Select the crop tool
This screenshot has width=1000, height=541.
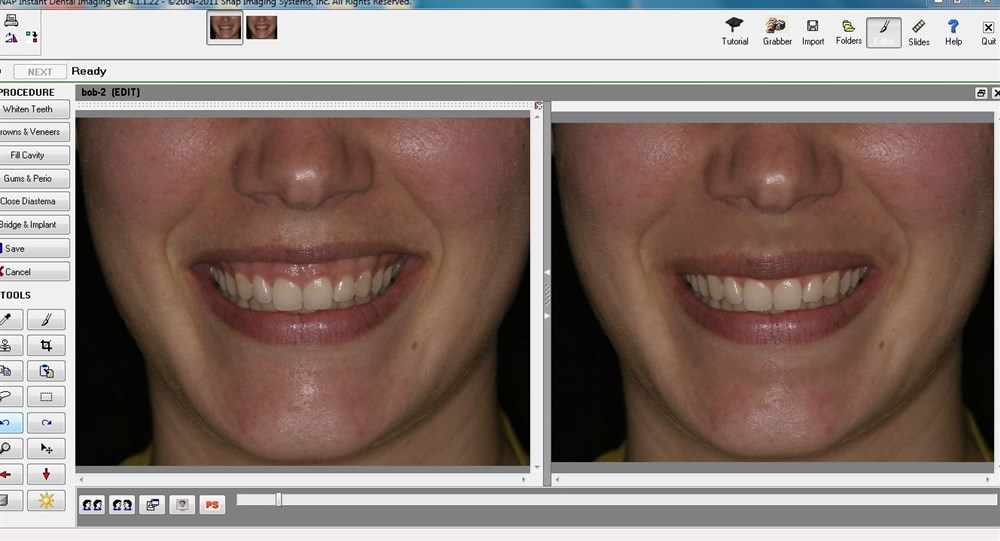click(x=46, y=345)
